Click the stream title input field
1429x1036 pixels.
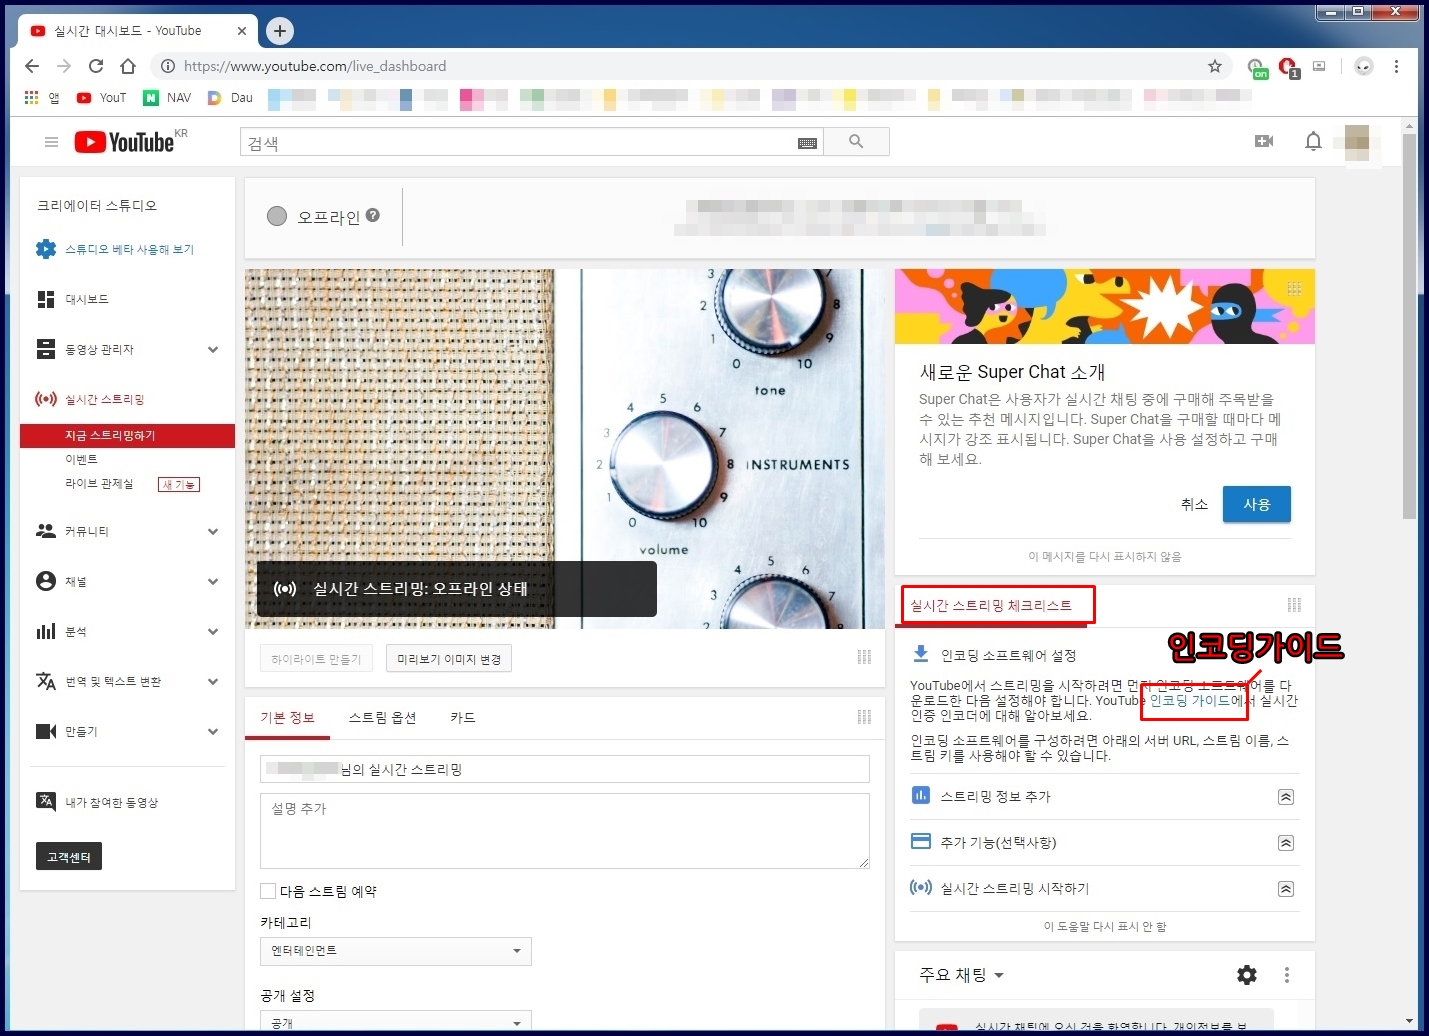[x=565, y=769]
